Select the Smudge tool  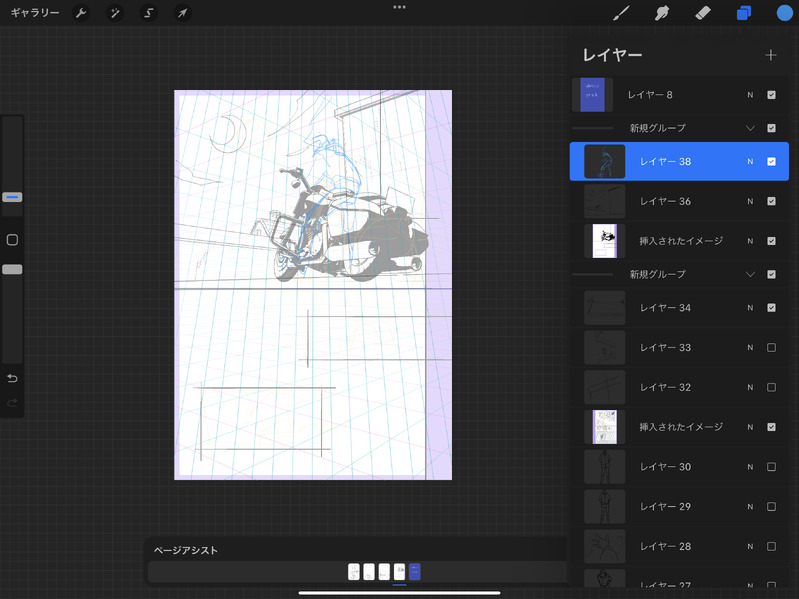tap(661, 13)
